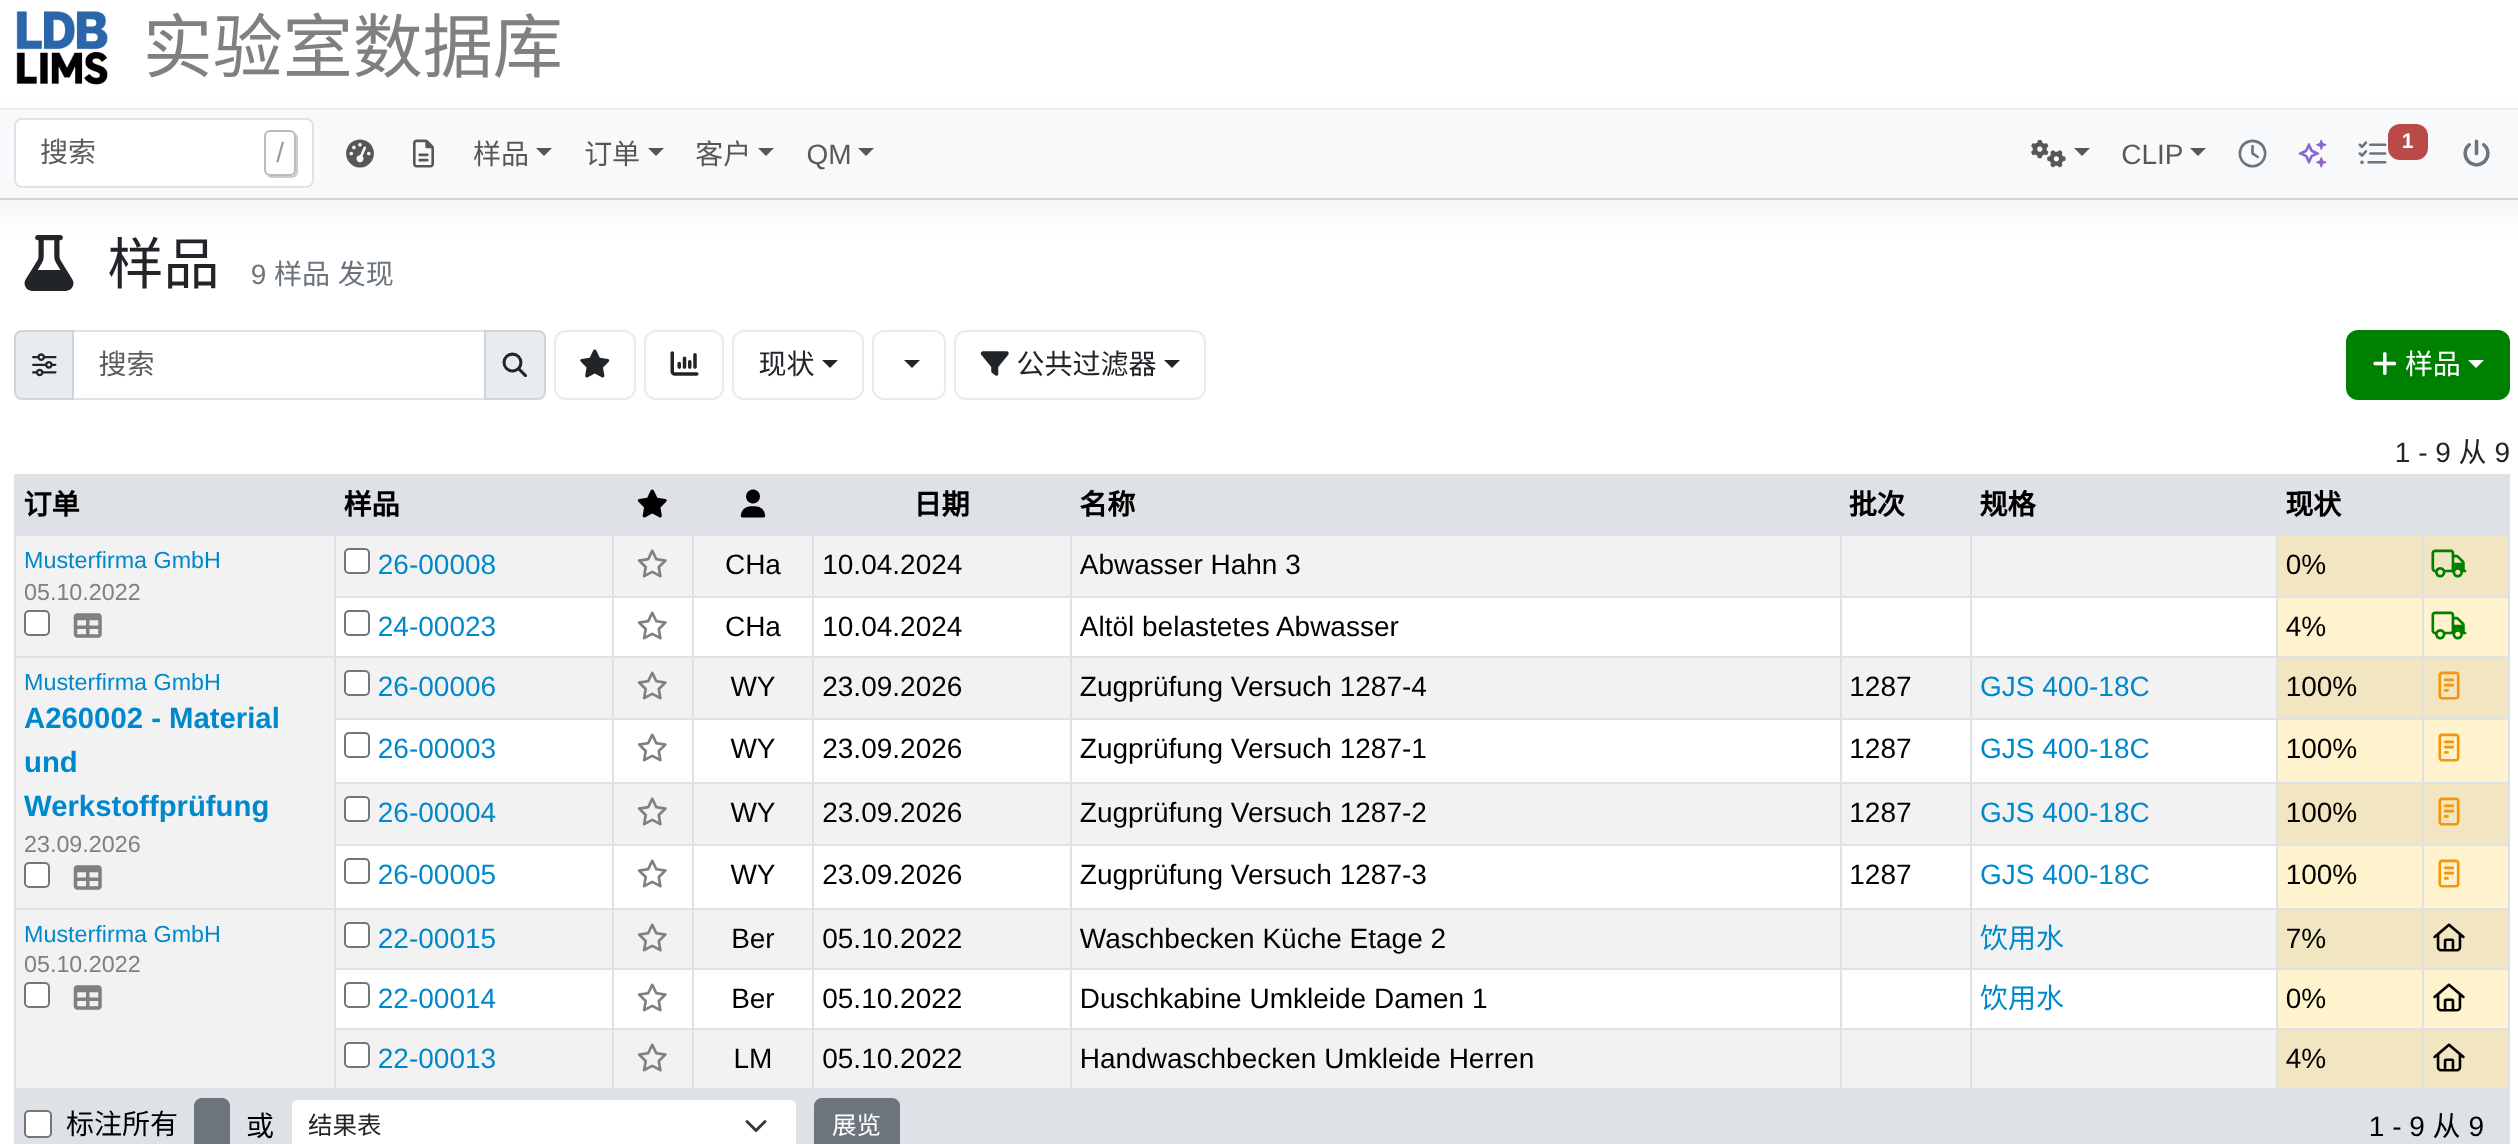This screenshot has height=1144, width=2518.
Task: Open report icon for Zugprüfung Versuch 1287-4
Action: click(2448, 686)
